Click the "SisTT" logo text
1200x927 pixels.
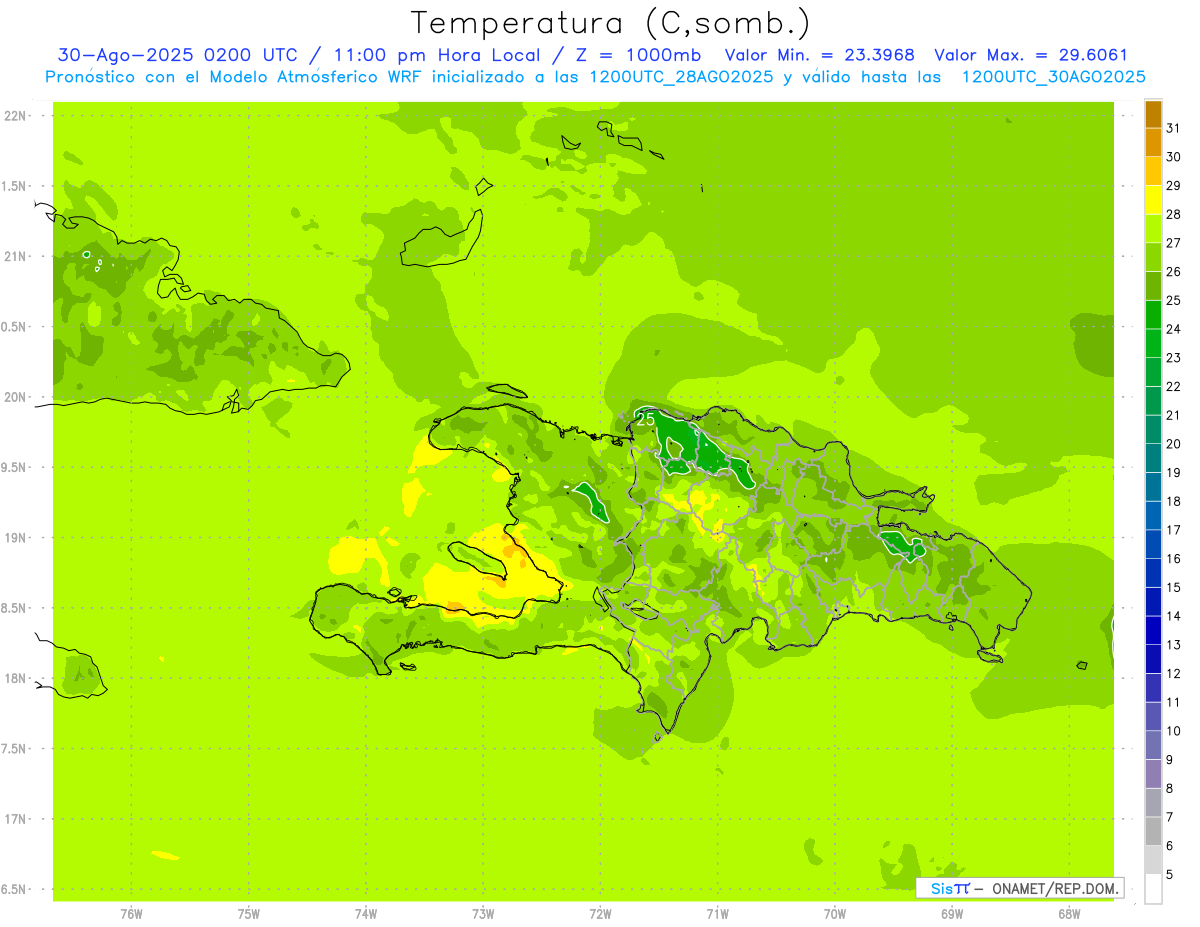click(x=950, y=888)
